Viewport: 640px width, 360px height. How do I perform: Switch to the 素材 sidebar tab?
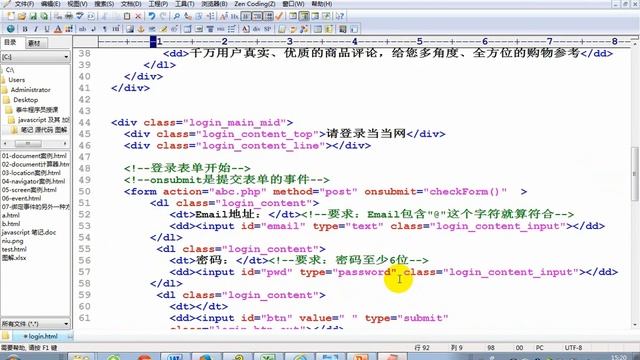coord(35,43)
